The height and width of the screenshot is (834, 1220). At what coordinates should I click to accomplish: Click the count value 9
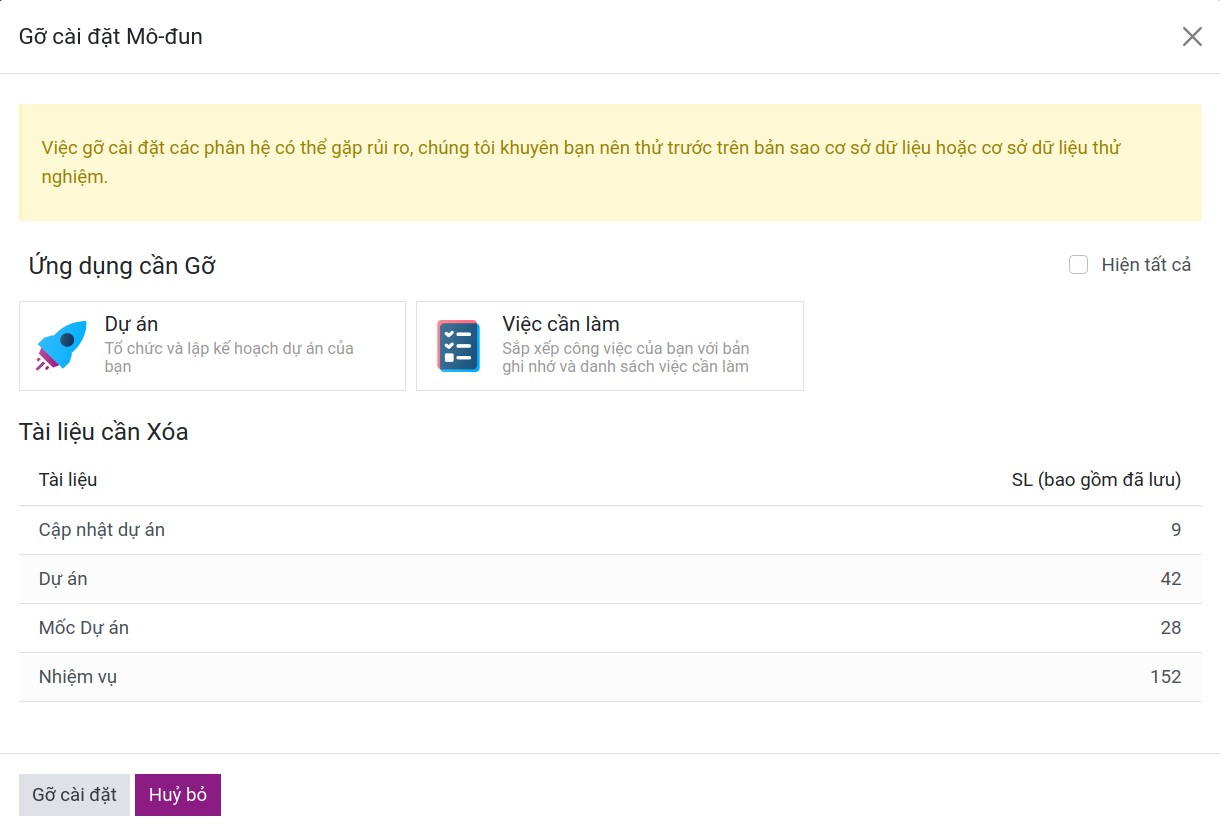[1176, 530]
